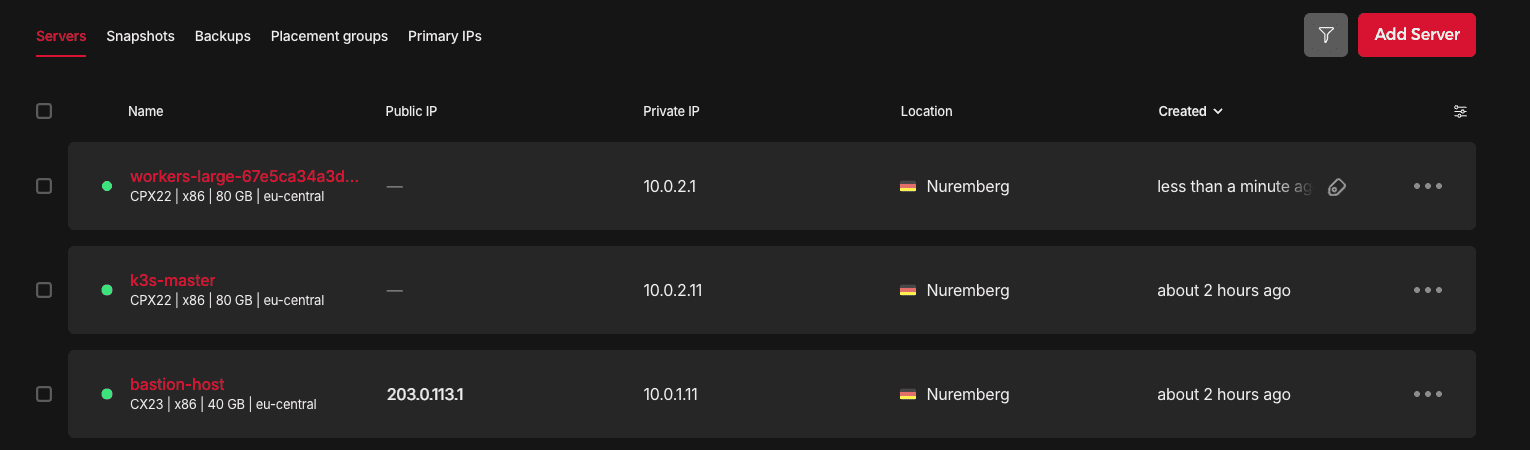Open three-dot menu for bastion-host
This screenshot has height=450, width=1530.
pos(1428,394)
